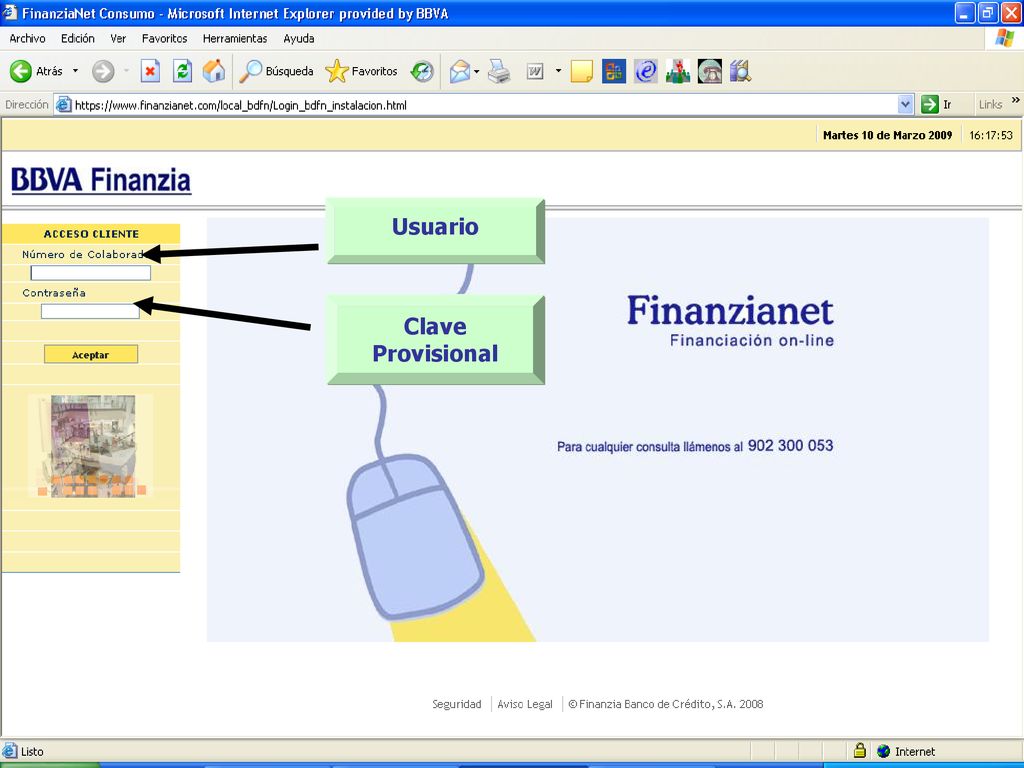This screenshot has width=1024, height=768.
Task: Minimize the Internet Explorer window
Action: click(x=965, y=13)
